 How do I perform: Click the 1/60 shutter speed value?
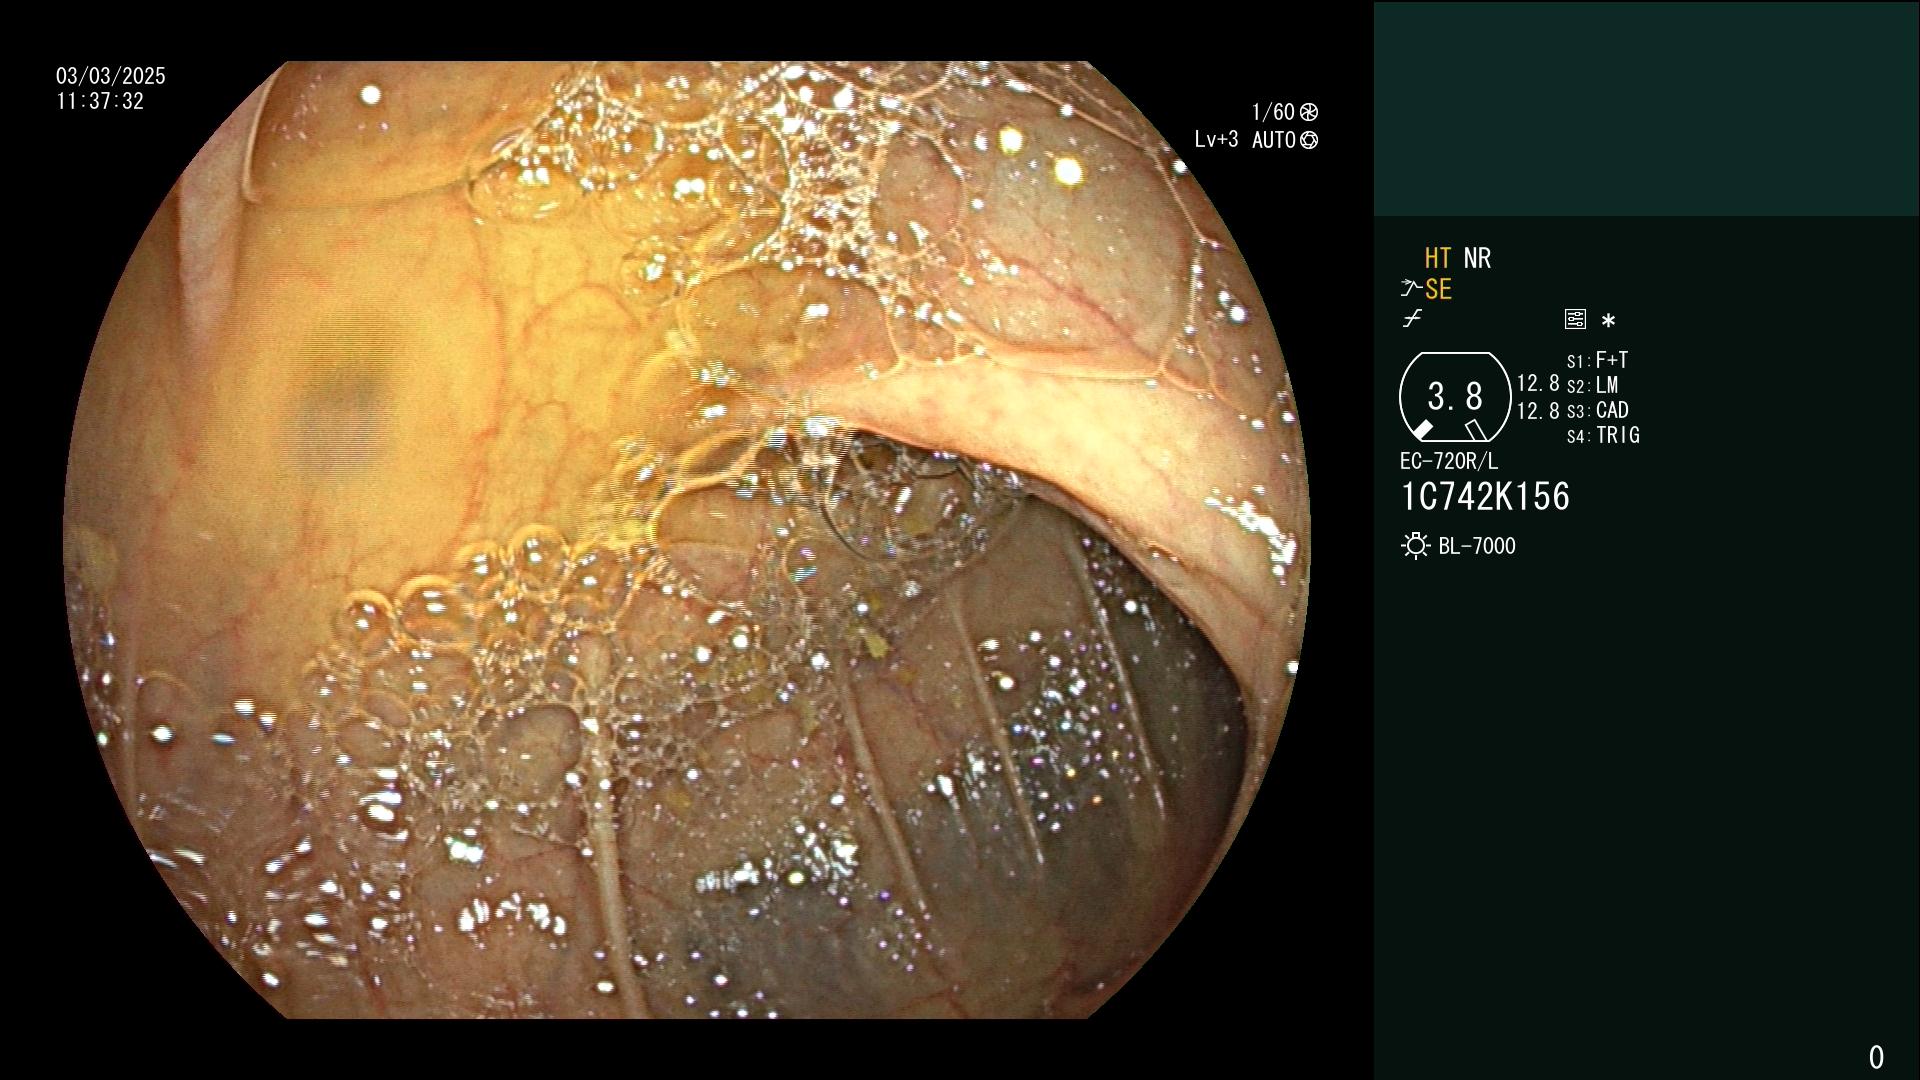click(x=1273, y=112)
